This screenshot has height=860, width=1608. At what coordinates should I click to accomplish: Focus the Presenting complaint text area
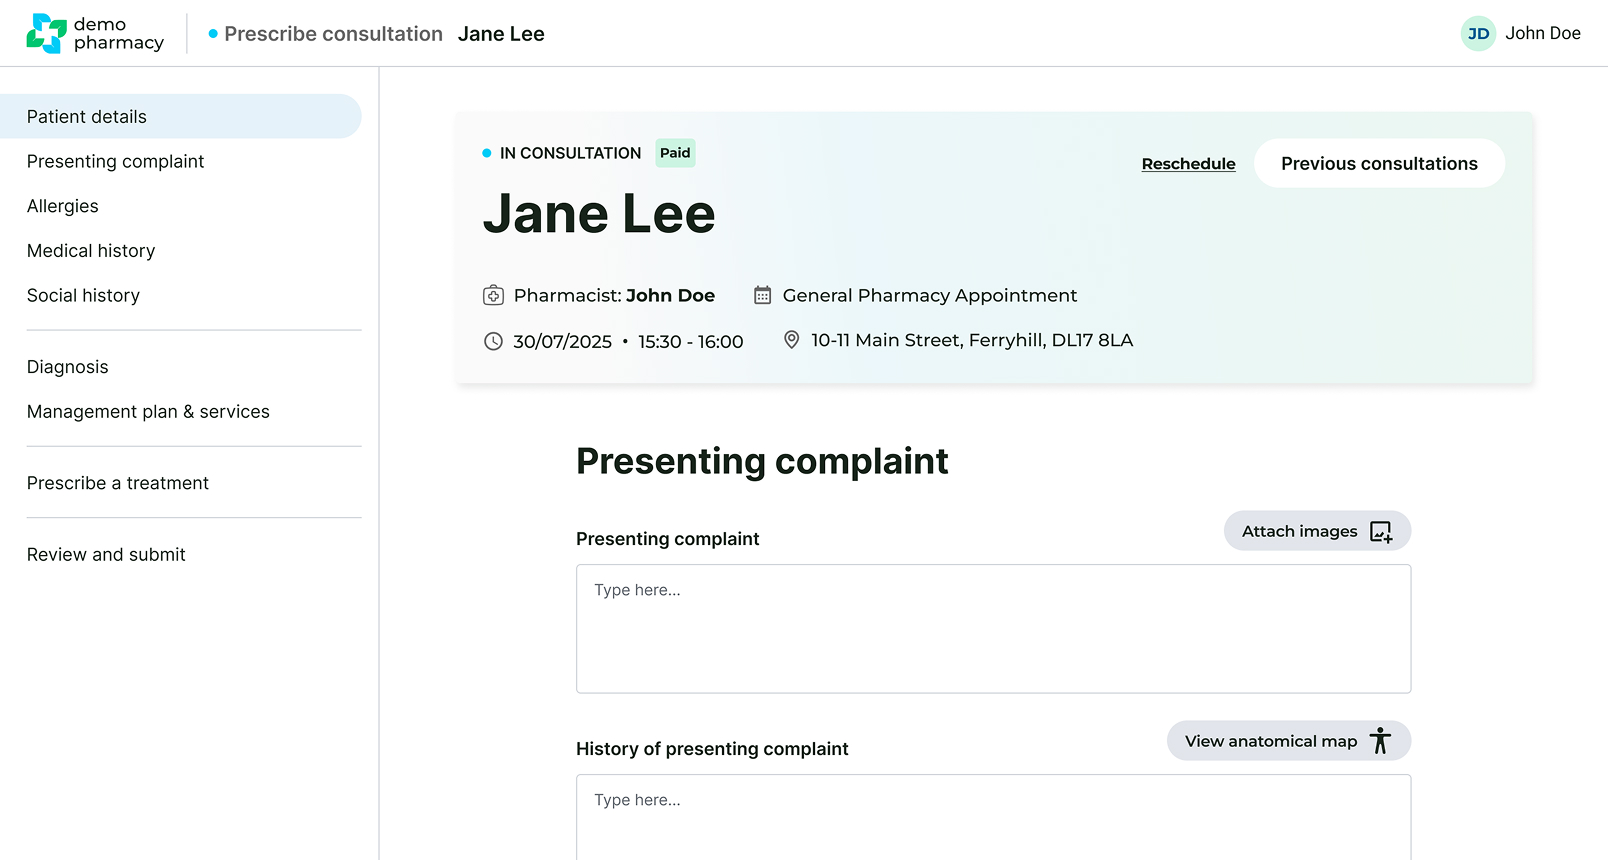(993, 629)
